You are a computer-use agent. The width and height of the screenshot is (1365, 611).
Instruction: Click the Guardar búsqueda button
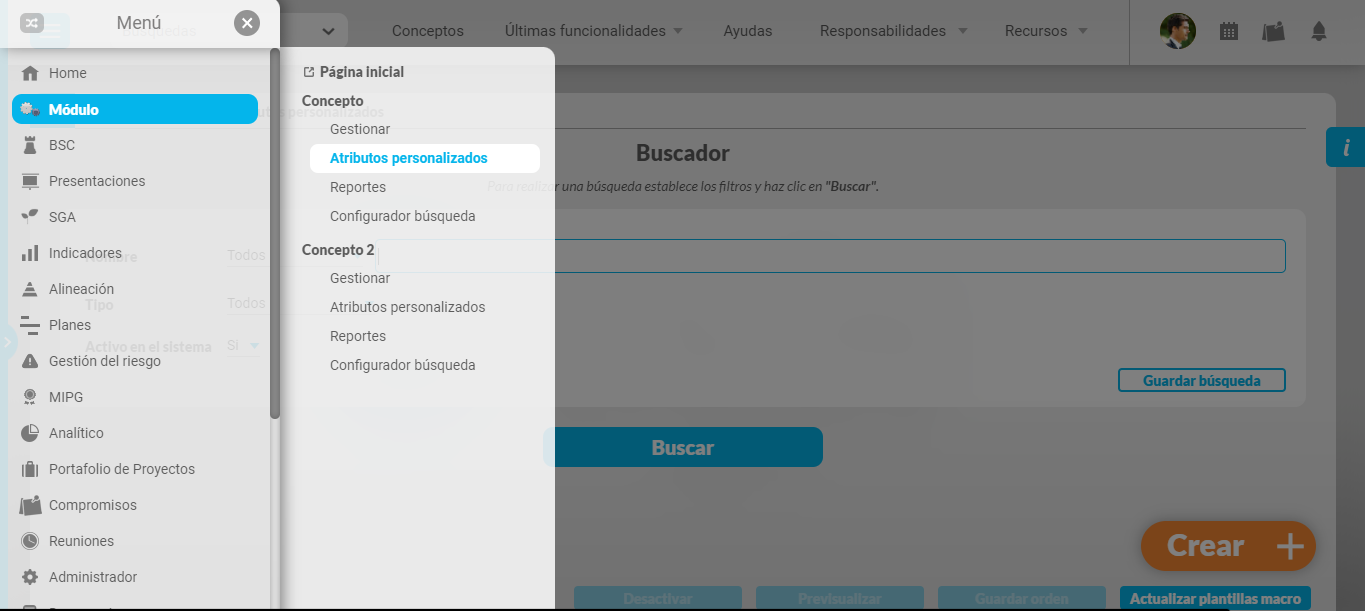[x=1201, y=380]
